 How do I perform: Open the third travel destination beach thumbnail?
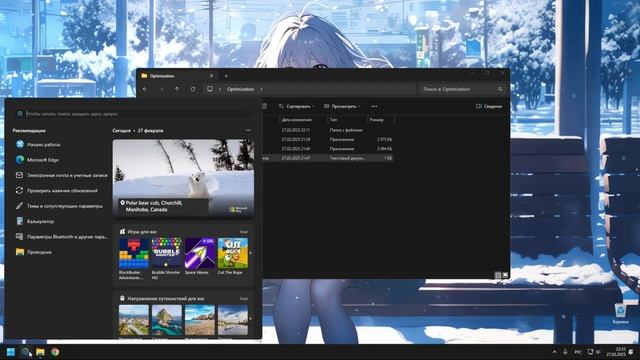click(x=200, y=320)
